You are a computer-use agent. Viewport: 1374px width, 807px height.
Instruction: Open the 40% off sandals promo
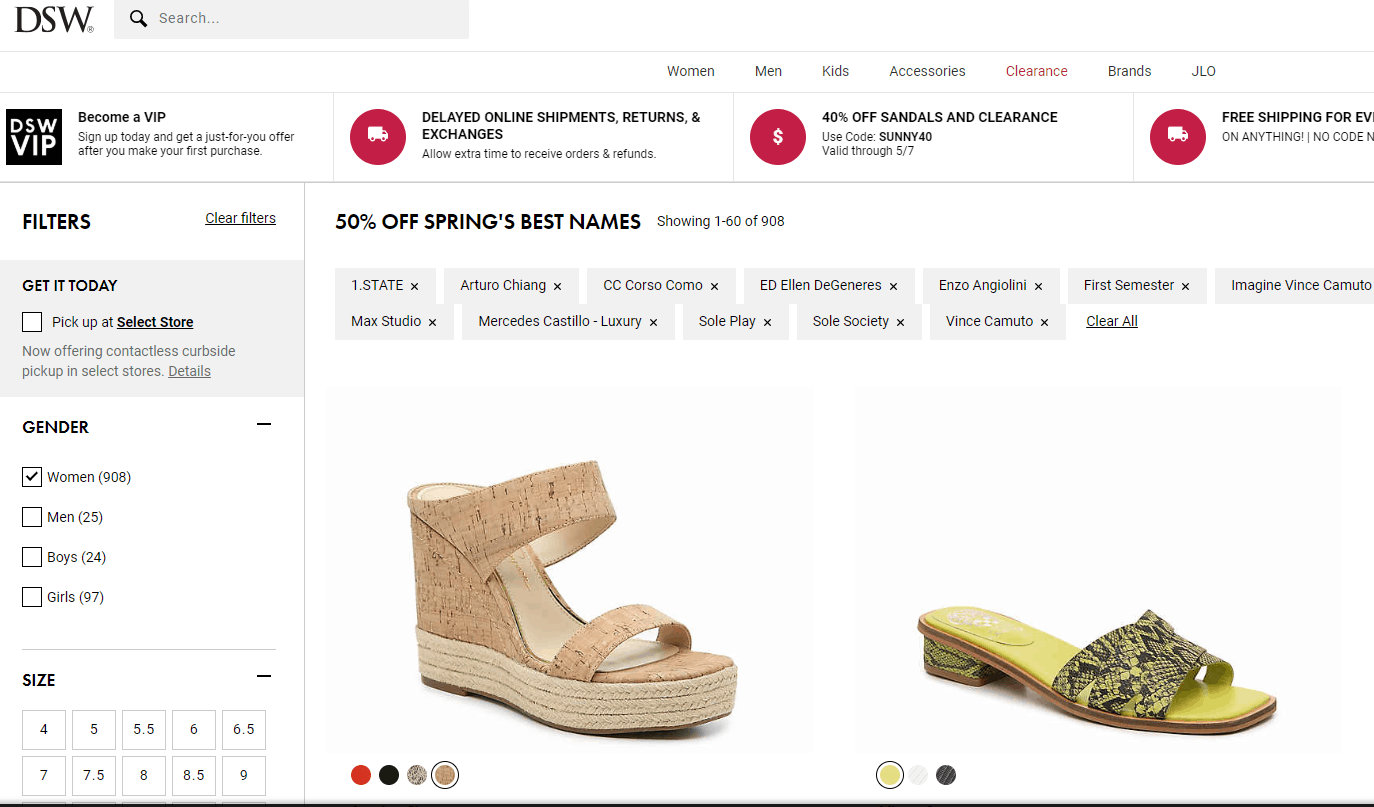coord(939,117)
